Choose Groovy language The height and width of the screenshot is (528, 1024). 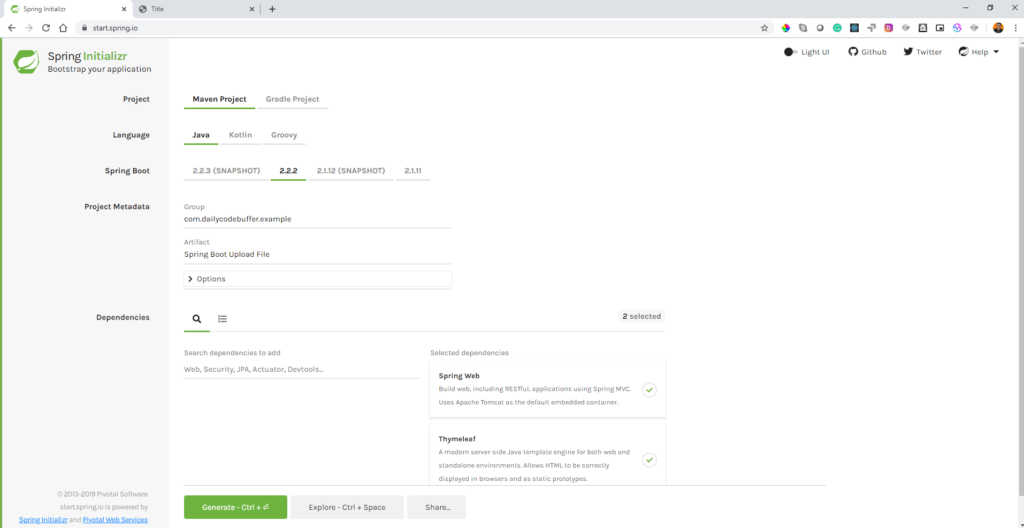point(284,135)
